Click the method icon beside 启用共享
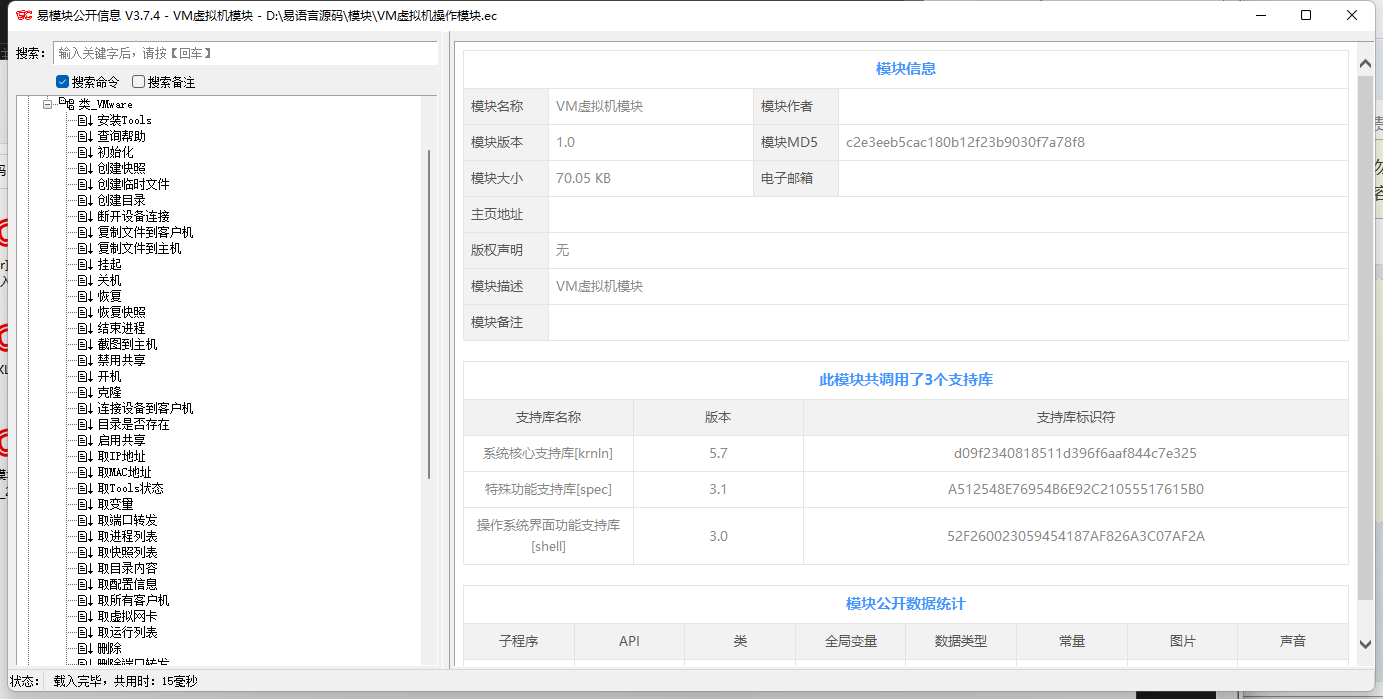1383x699 pixels. [x=85, y=440]
